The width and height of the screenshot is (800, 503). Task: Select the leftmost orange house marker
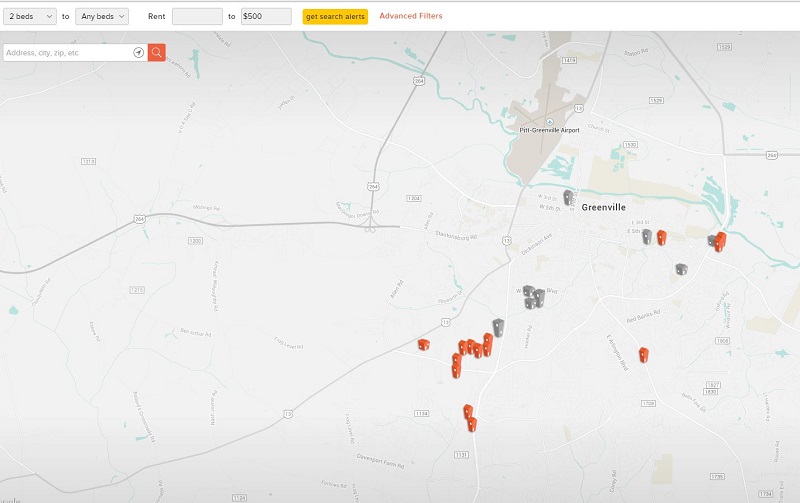pos(423,344)
